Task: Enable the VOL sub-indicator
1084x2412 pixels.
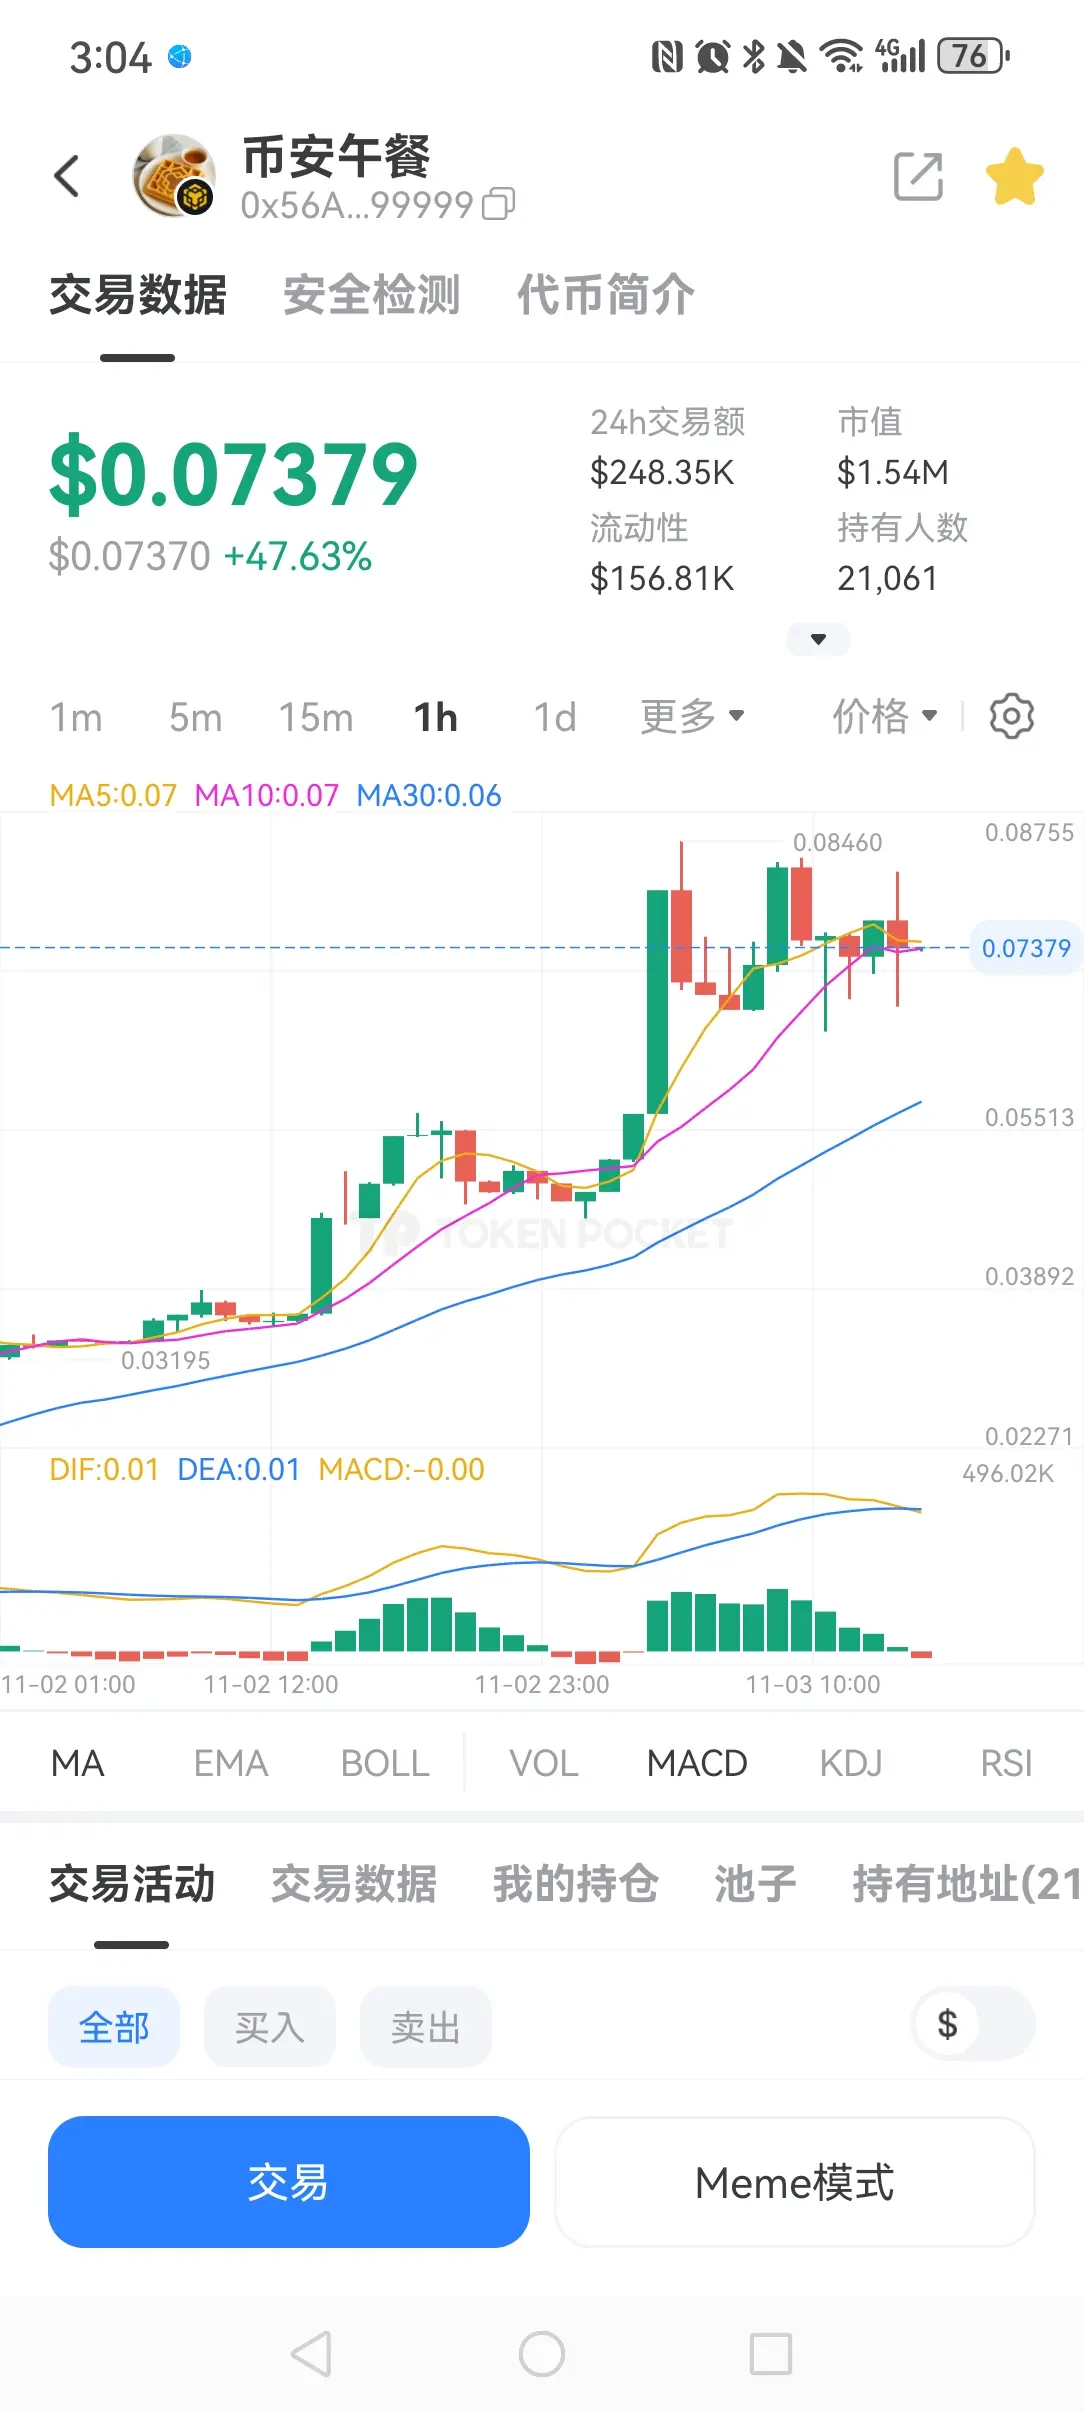Action: tap(544, 1763)
